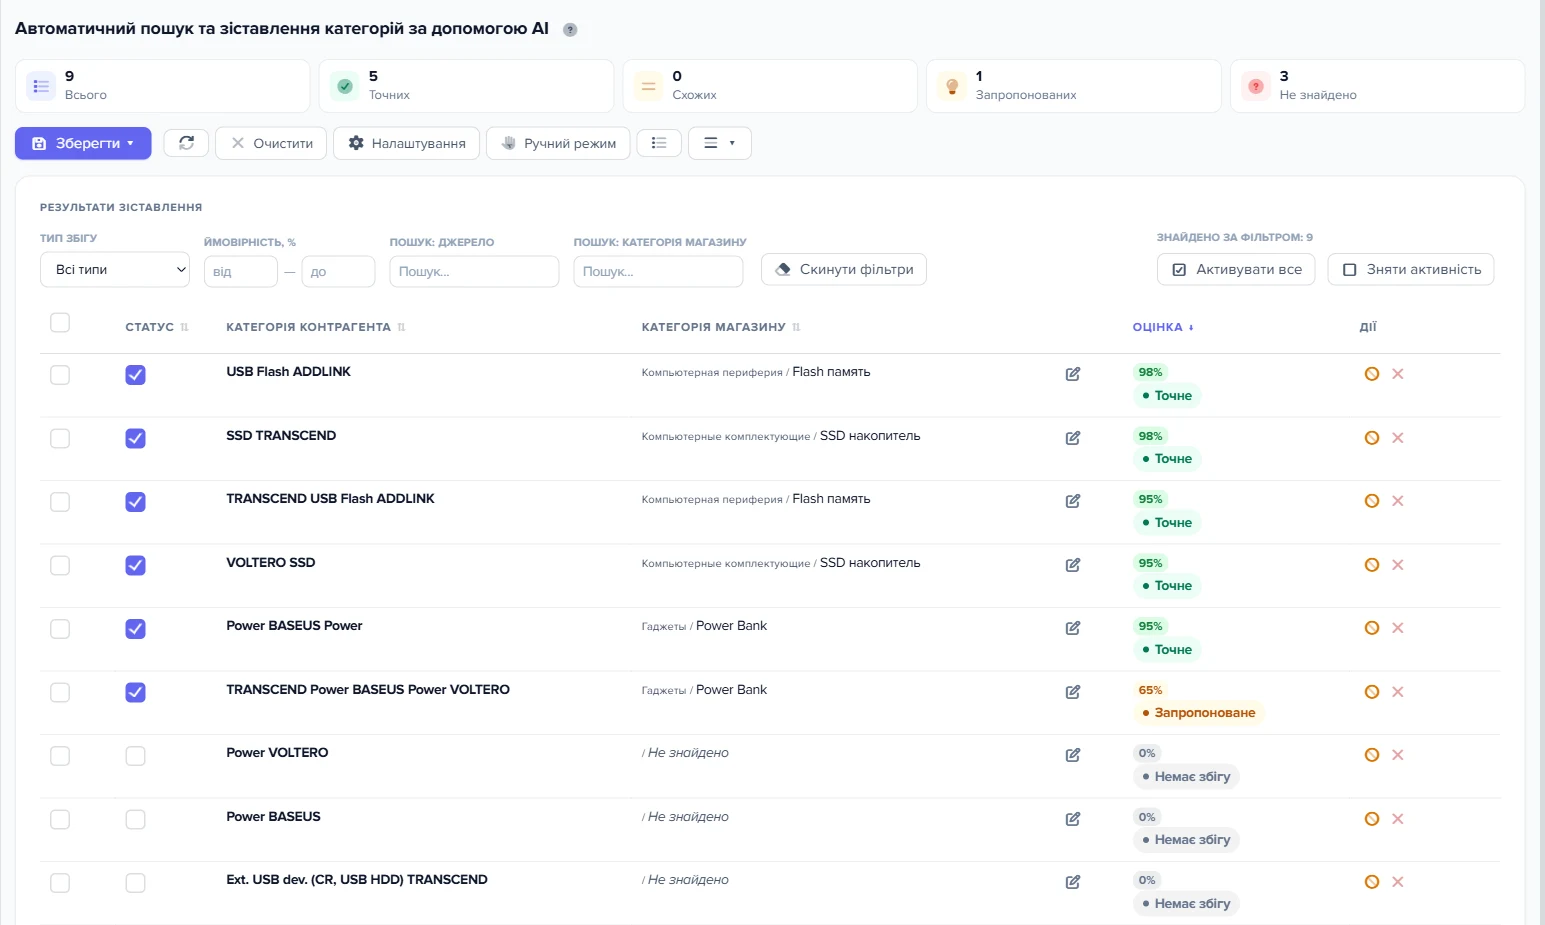
Task: Switch to Ручний режим button
Action: pyautogui.click(x=558, y=143)
